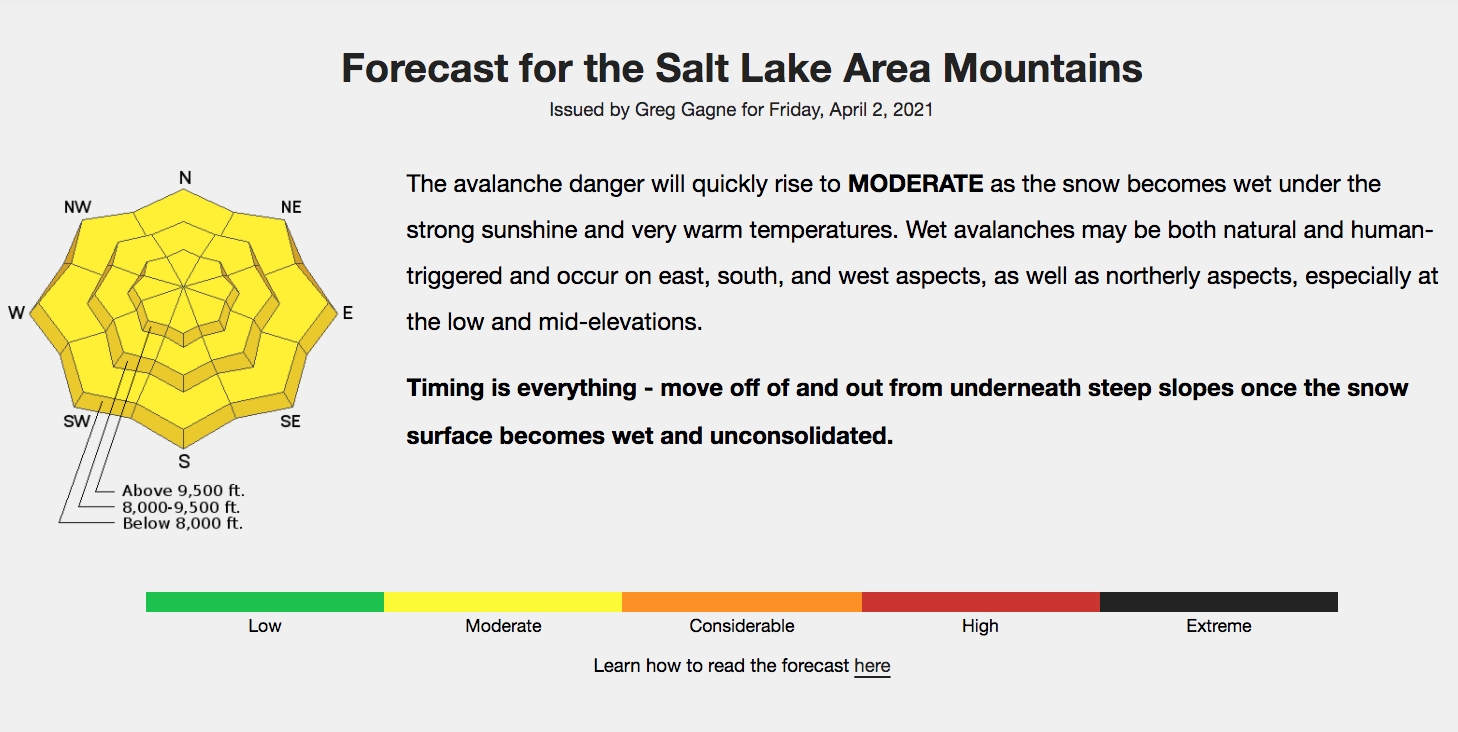
Task: Select the S label on compass rose
Action: (x=184, y=461)
